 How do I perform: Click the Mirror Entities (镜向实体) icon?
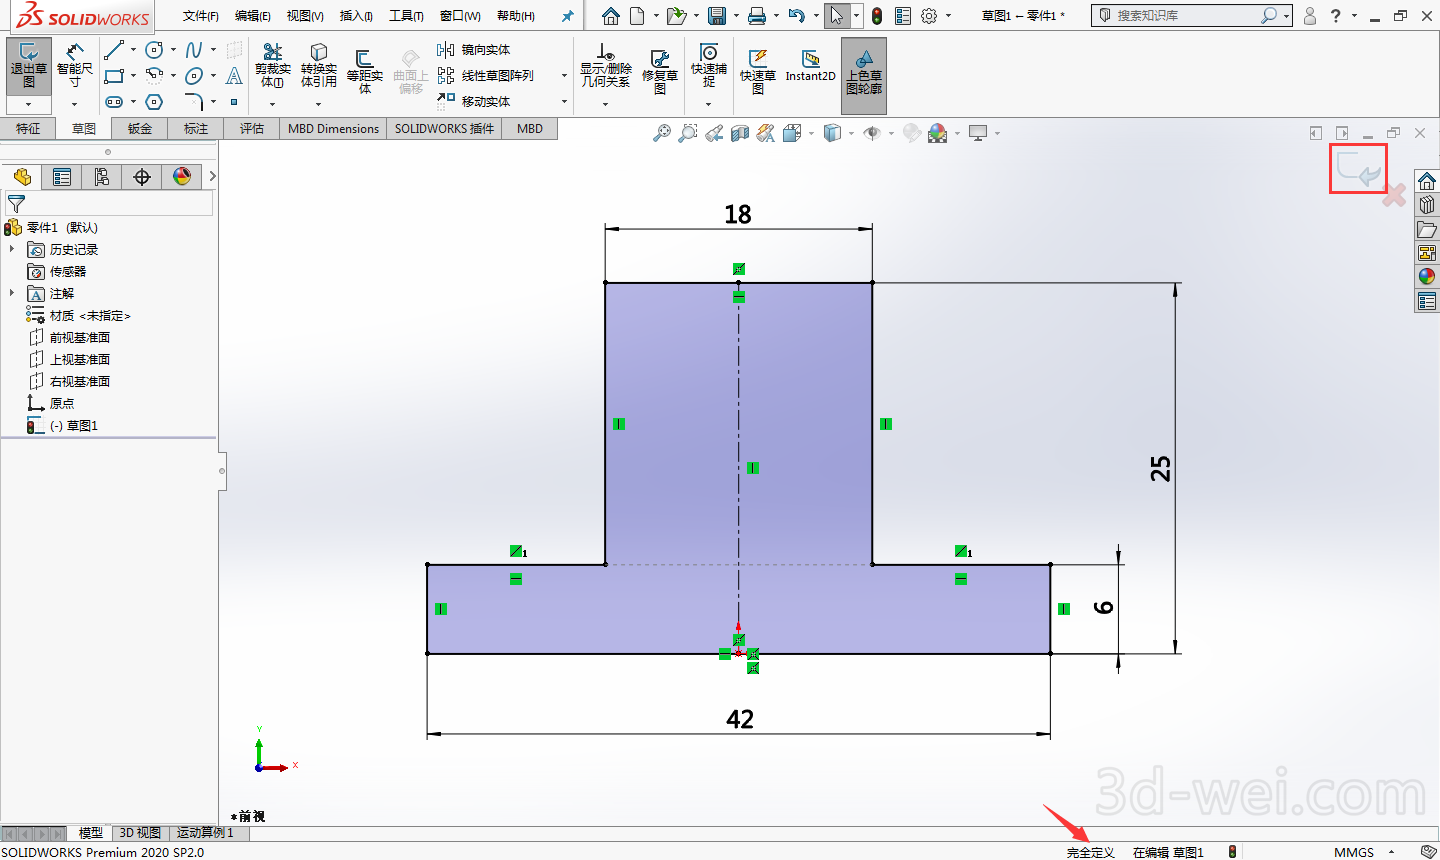pos(446,50)
